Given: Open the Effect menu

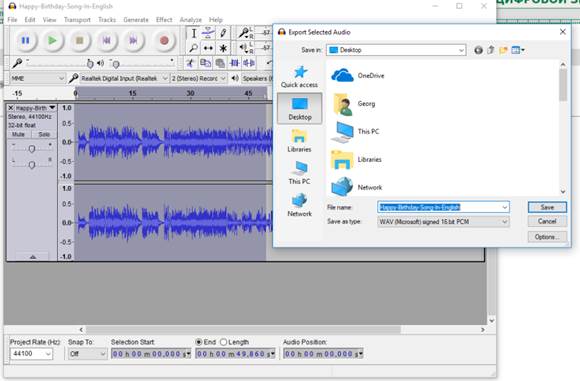Looking at the screenshot, I should [x=164, y=20].
